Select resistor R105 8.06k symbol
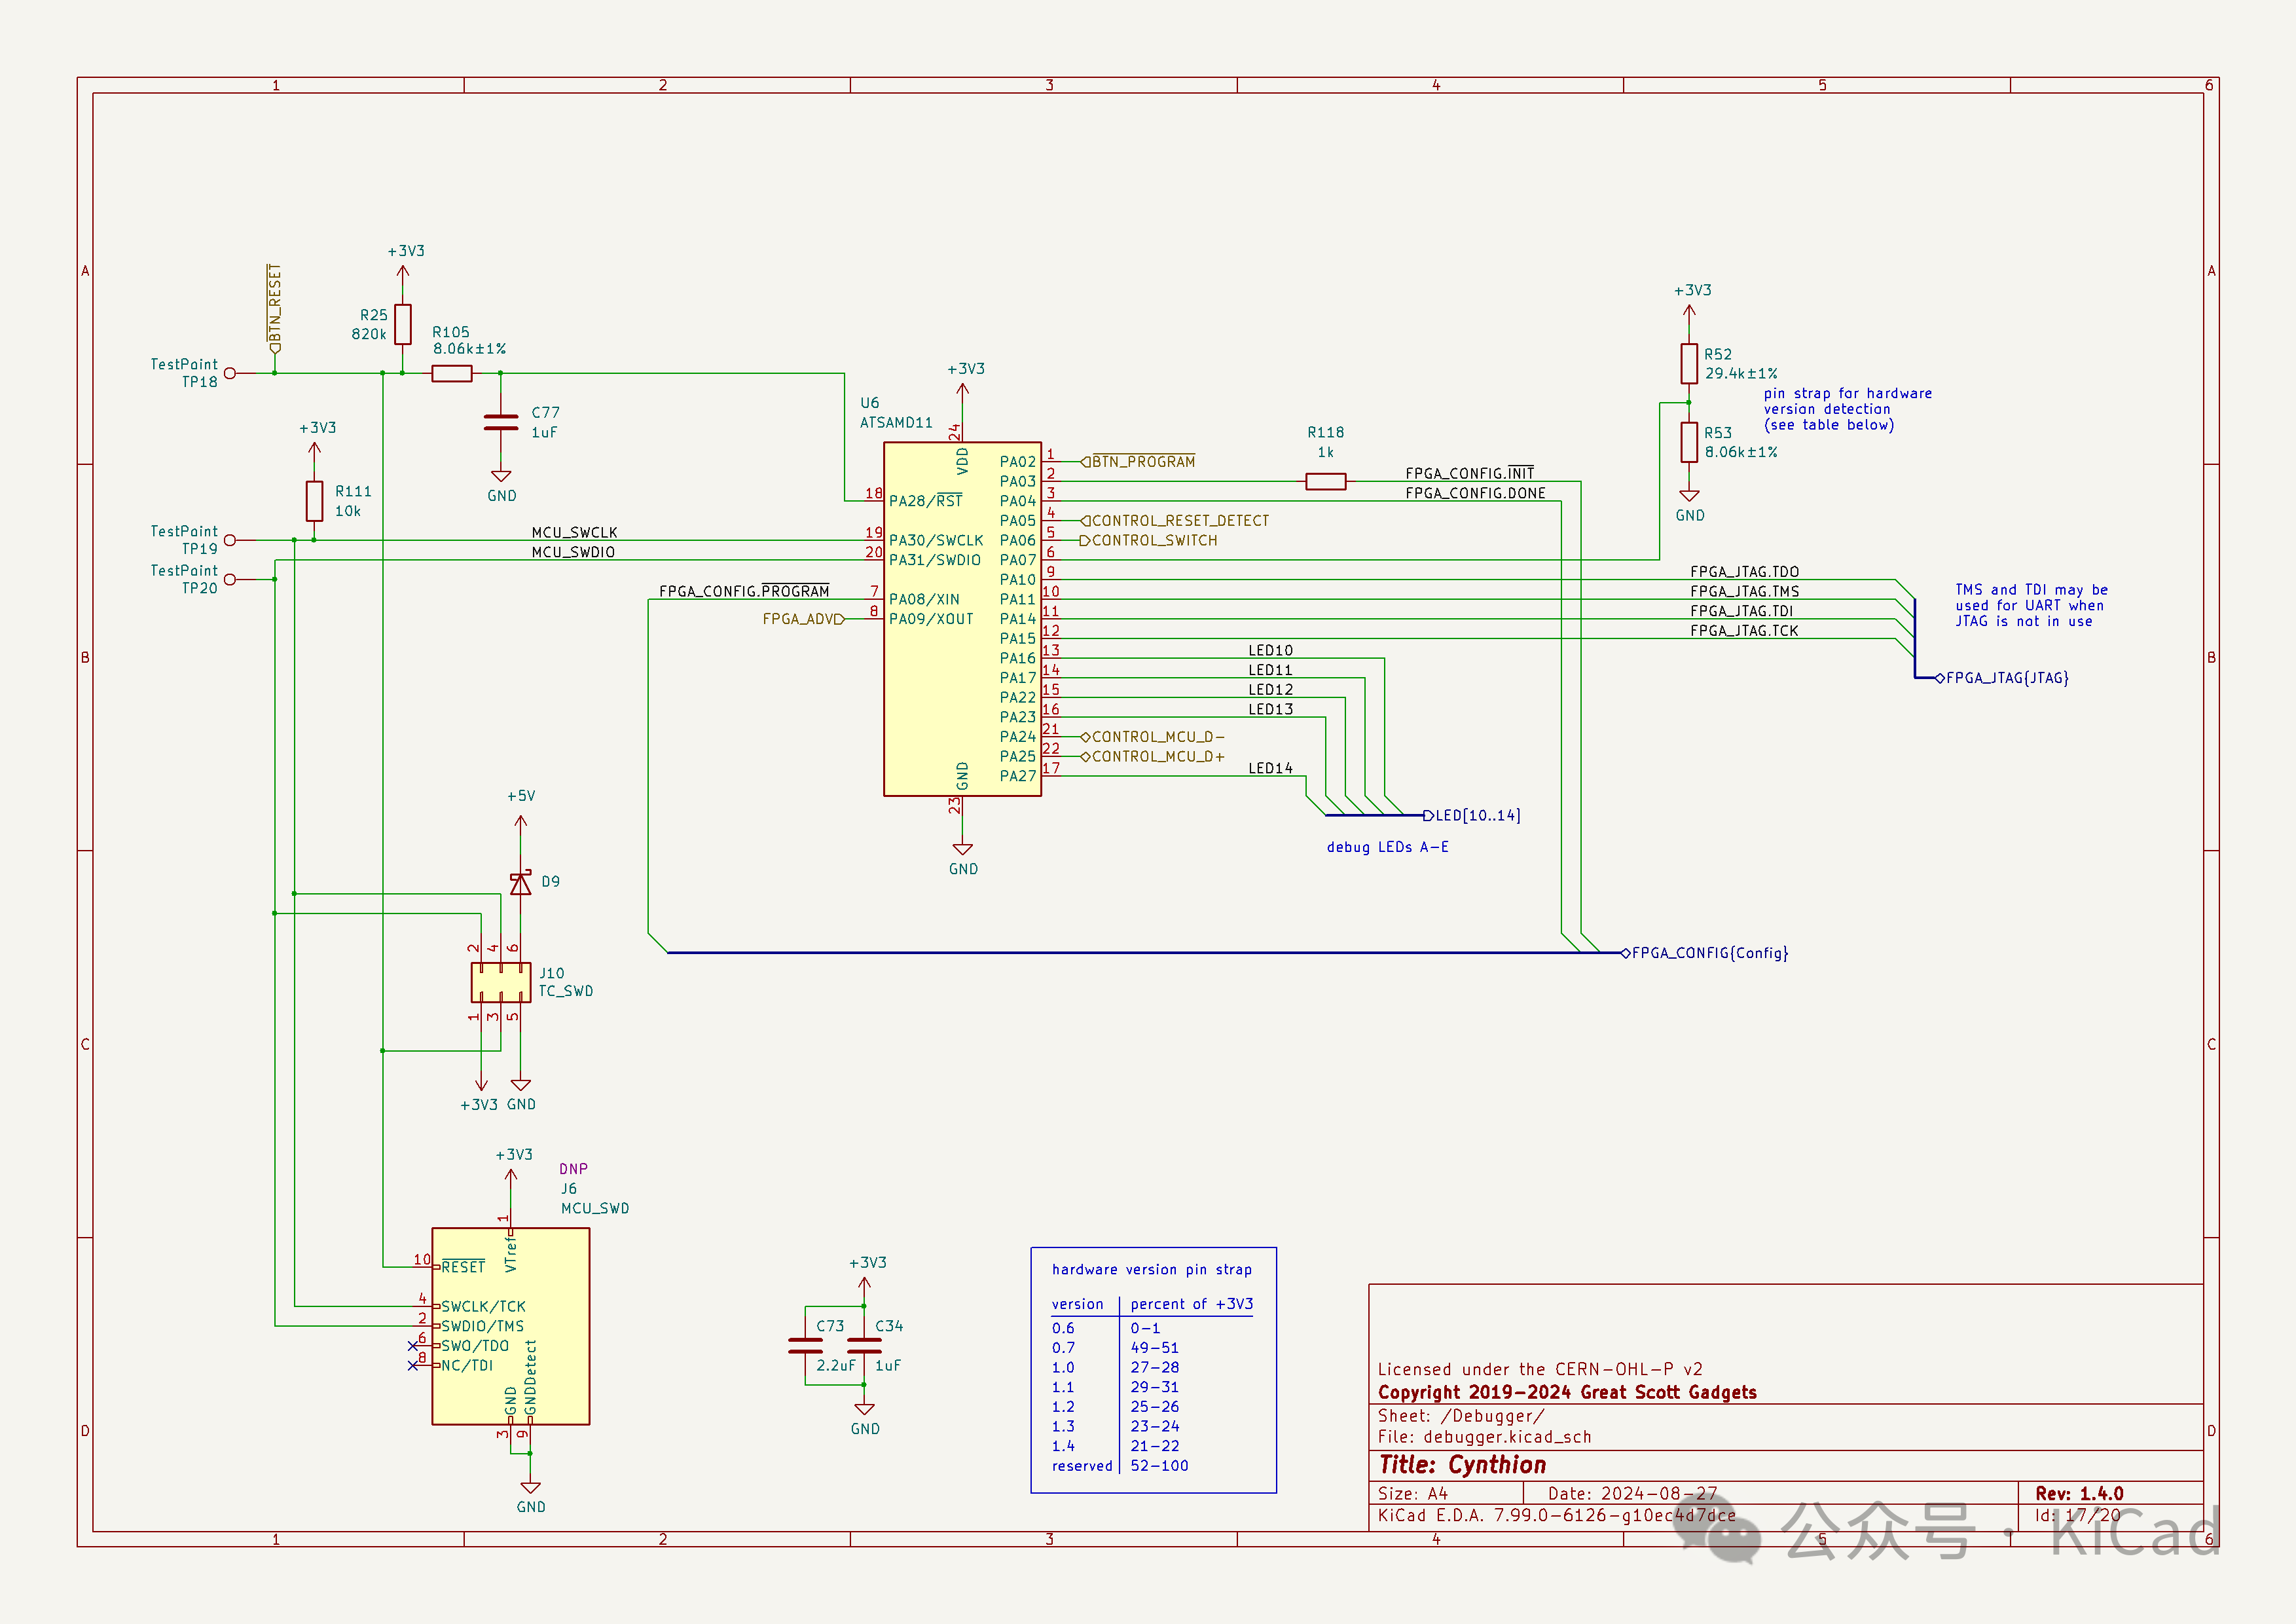The image size is (2296, 1624). [452, 373]
